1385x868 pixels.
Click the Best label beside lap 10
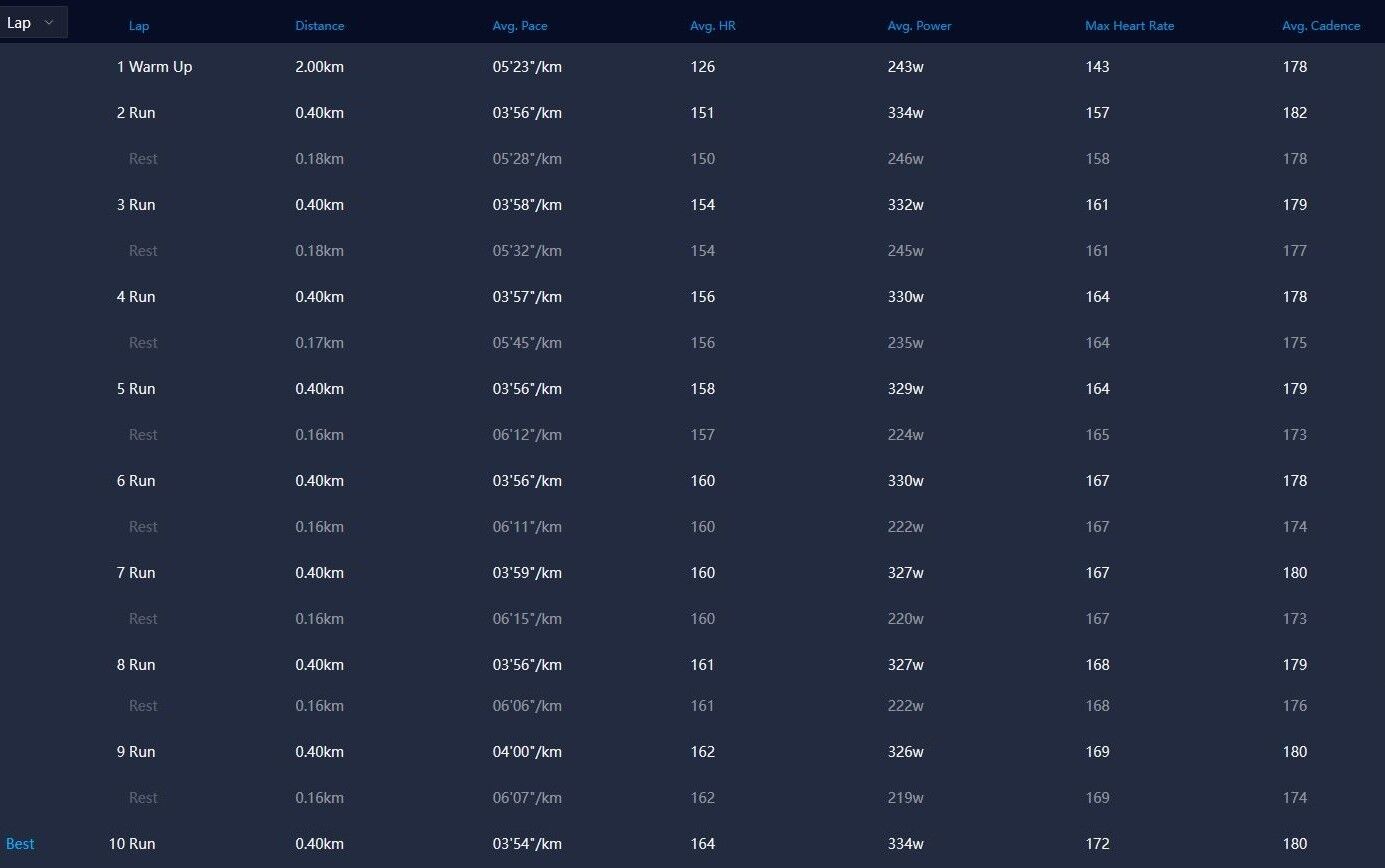(20, 844)
